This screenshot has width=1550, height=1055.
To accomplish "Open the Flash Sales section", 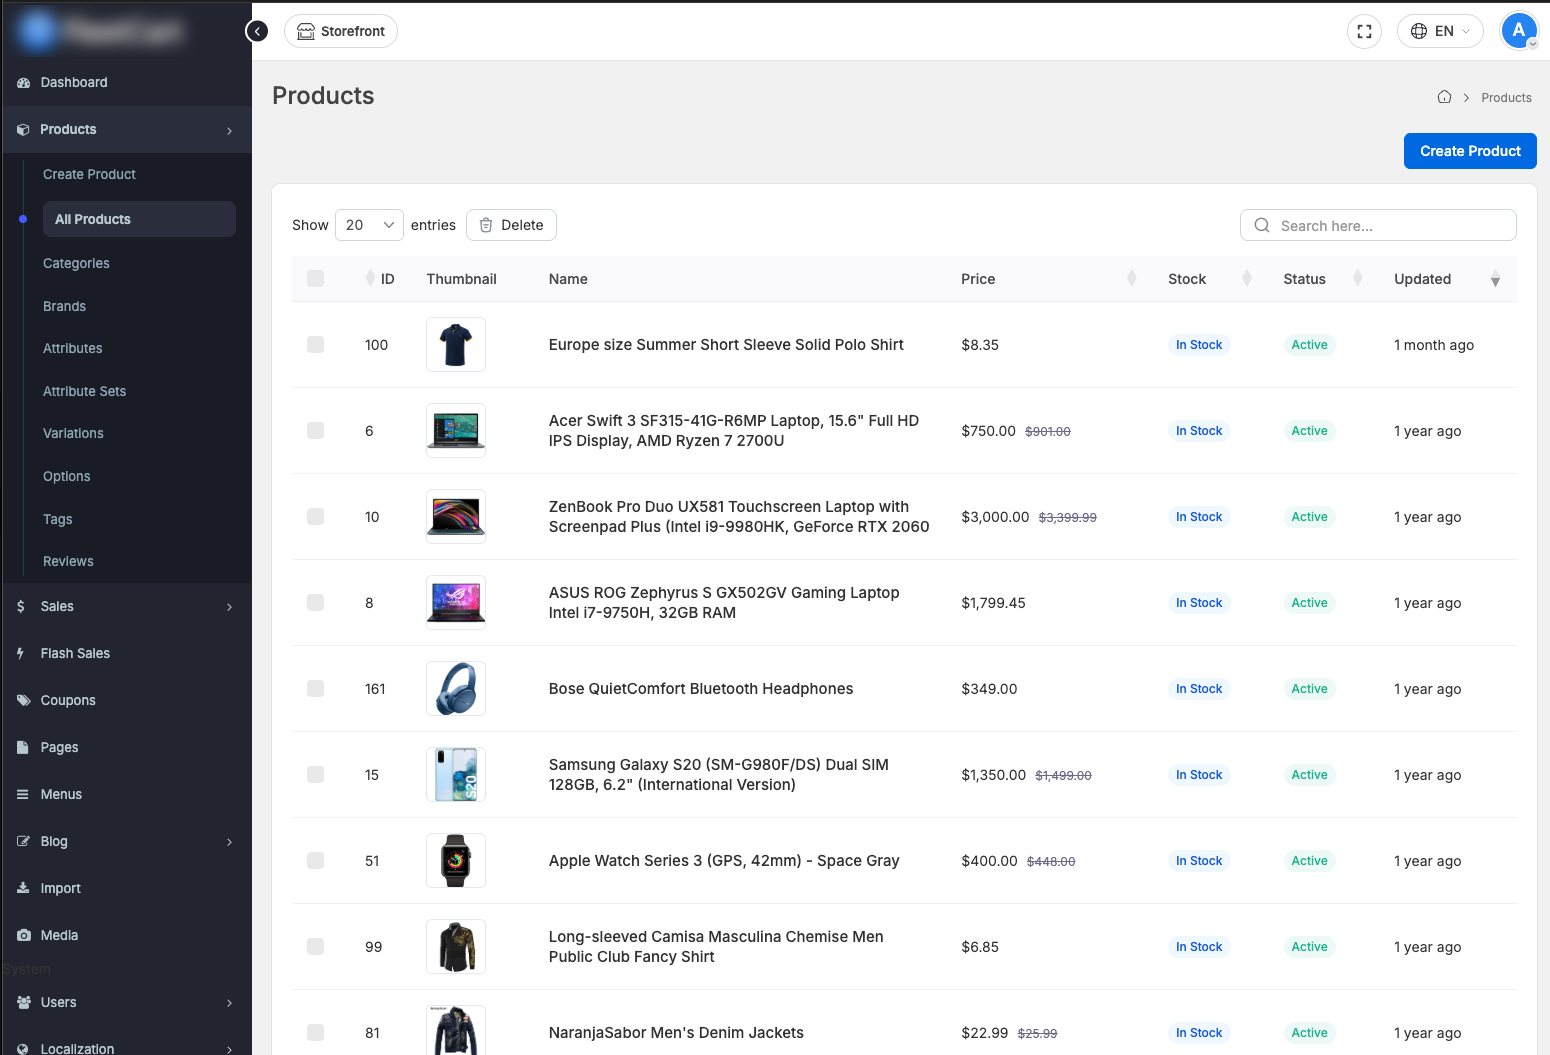I will (x=75, y=653).
